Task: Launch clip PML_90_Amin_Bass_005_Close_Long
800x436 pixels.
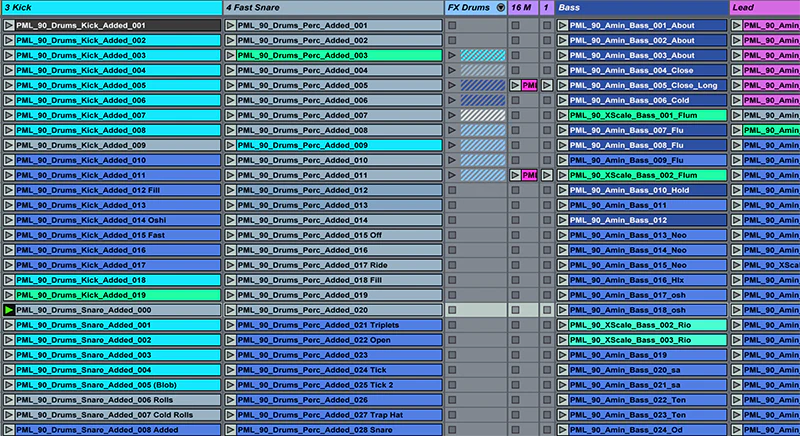Action: point(563,85)
